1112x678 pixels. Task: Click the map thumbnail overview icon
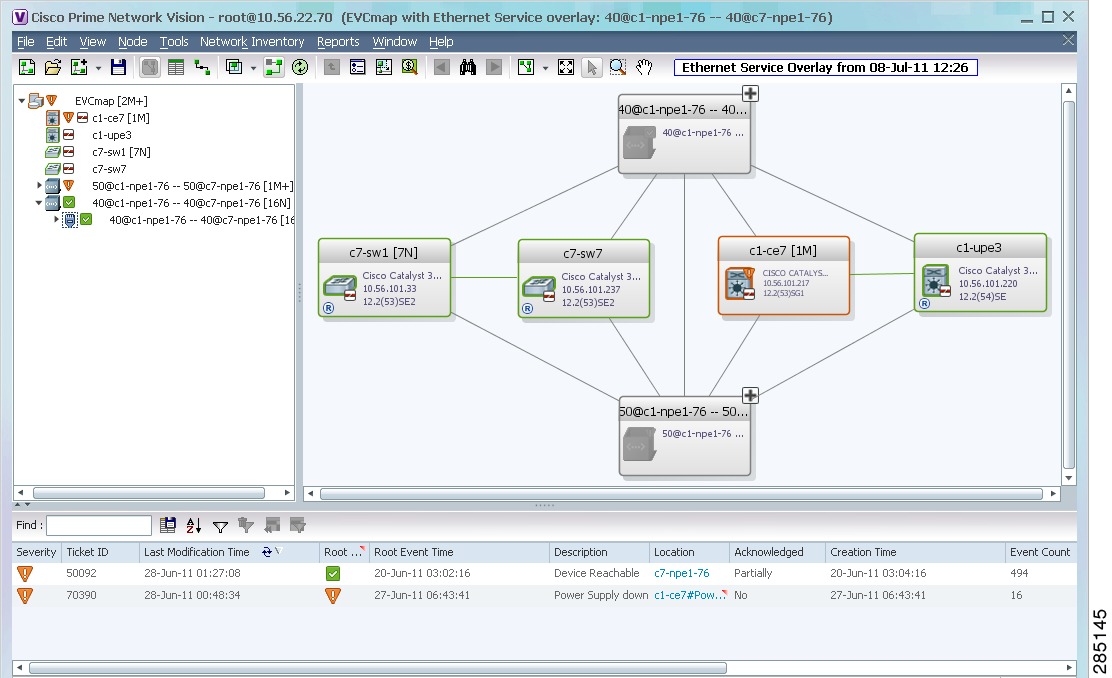[x=384, y=67]
